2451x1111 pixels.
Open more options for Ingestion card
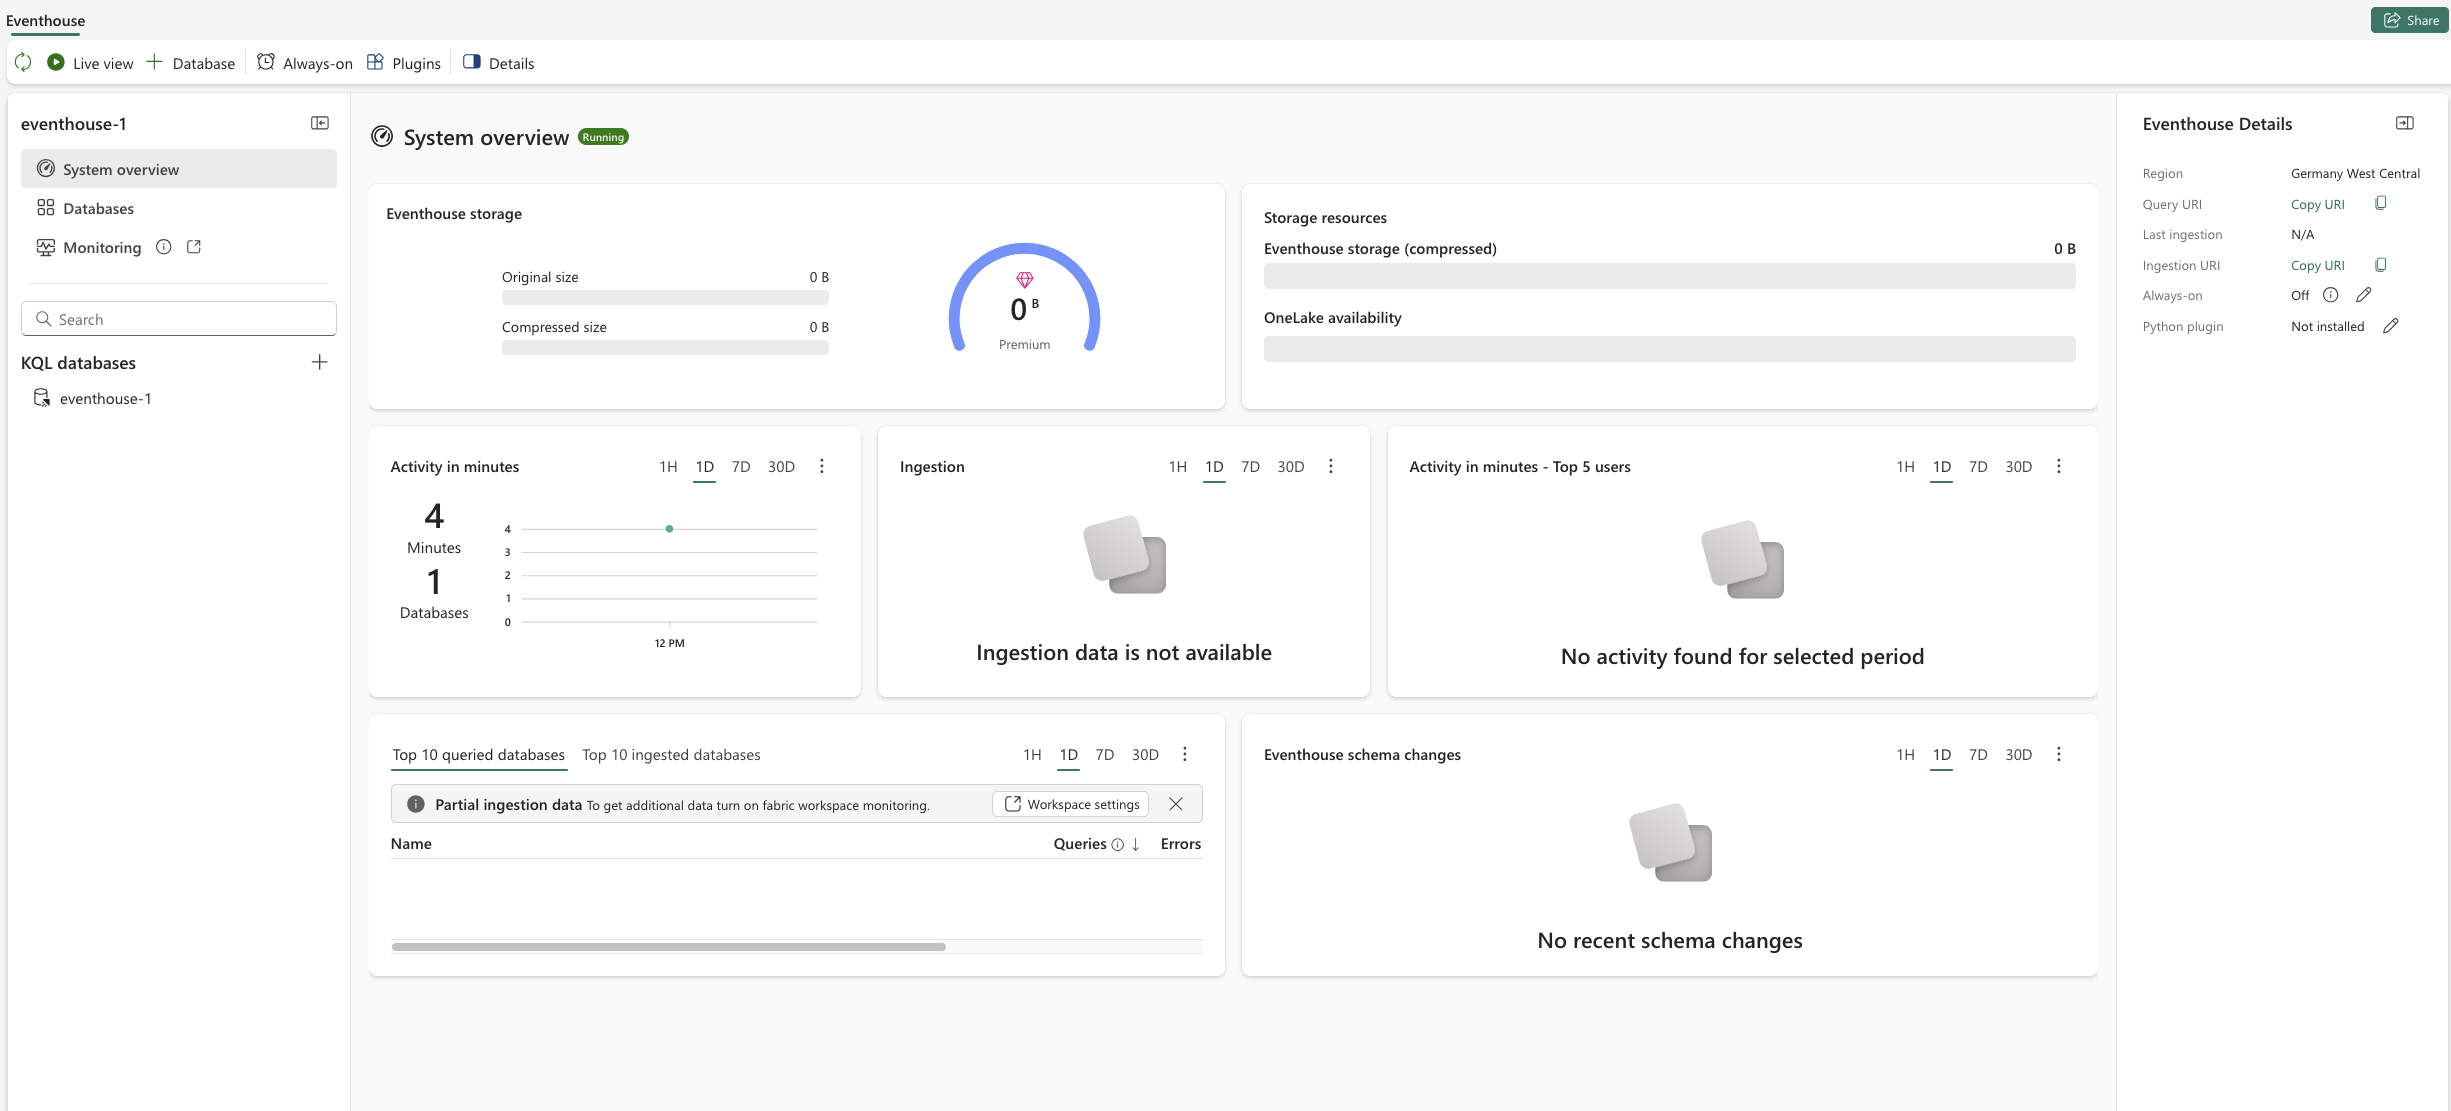tap(1331, 467)
